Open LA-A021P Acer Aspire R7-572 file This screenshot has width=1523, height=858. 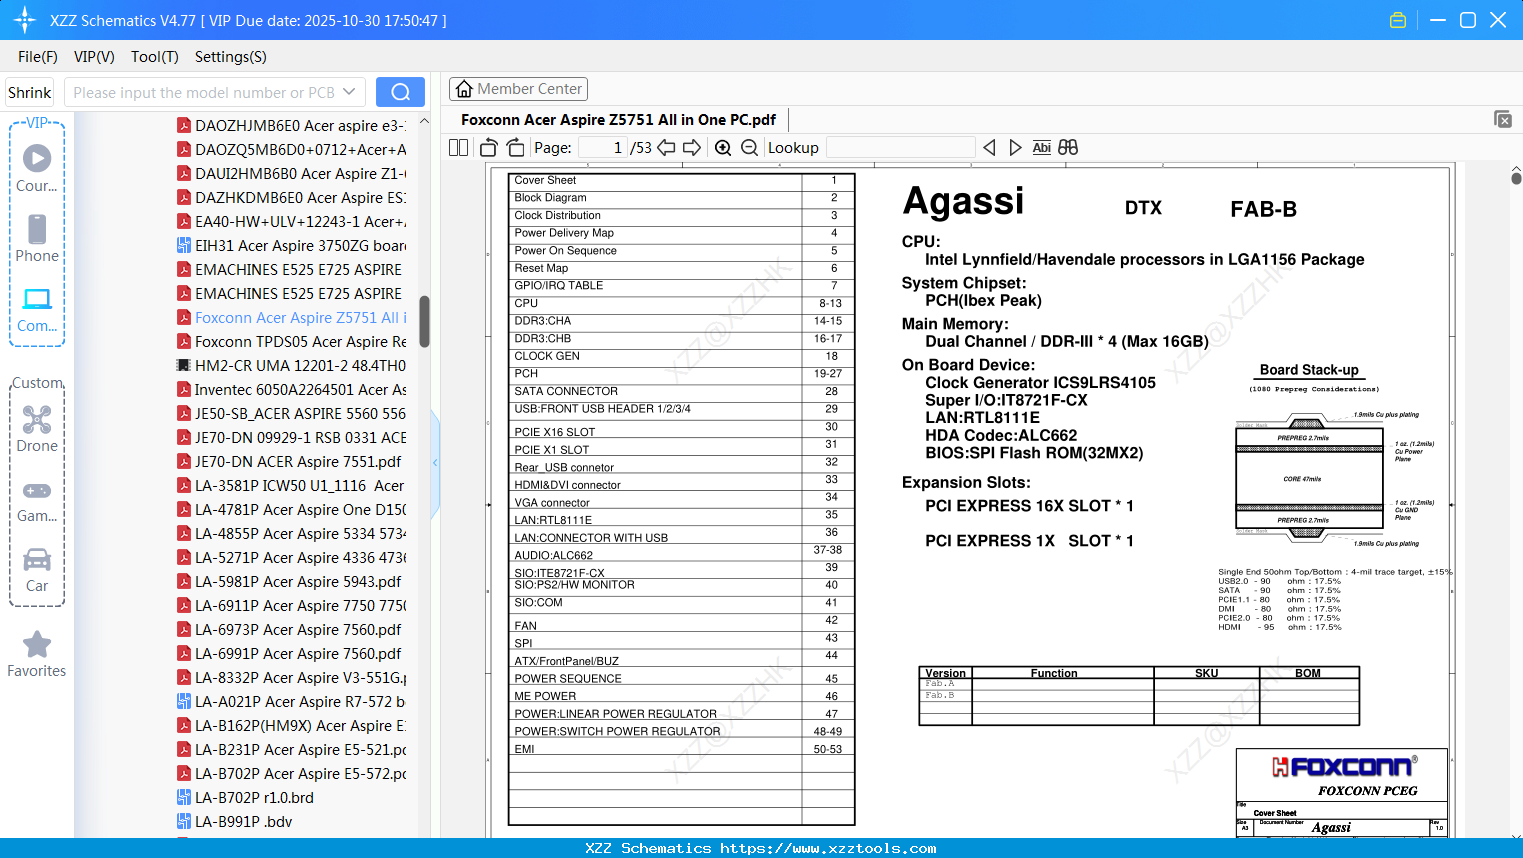[291, 702]
